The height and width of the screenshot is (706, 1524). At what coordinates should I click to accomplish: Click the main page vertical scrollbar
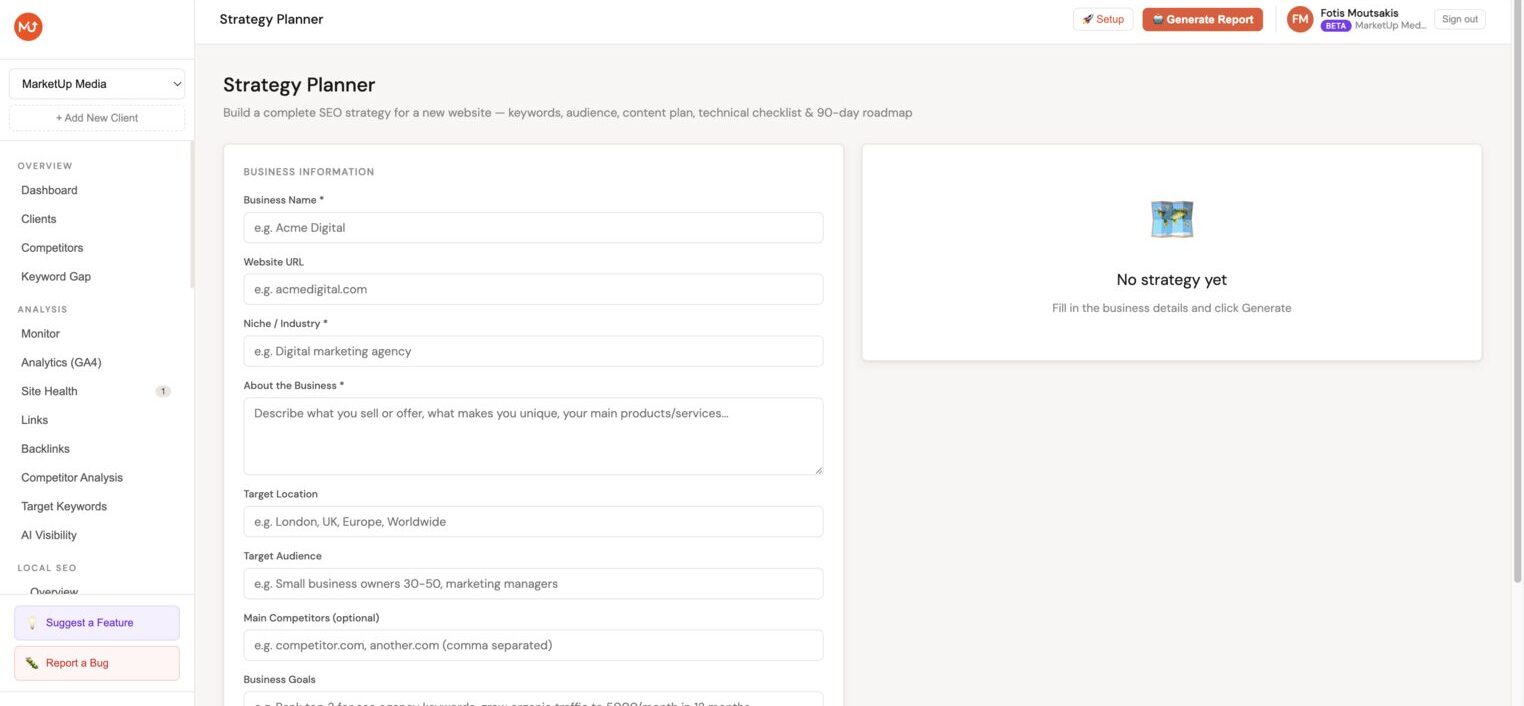pos(1517,292)
